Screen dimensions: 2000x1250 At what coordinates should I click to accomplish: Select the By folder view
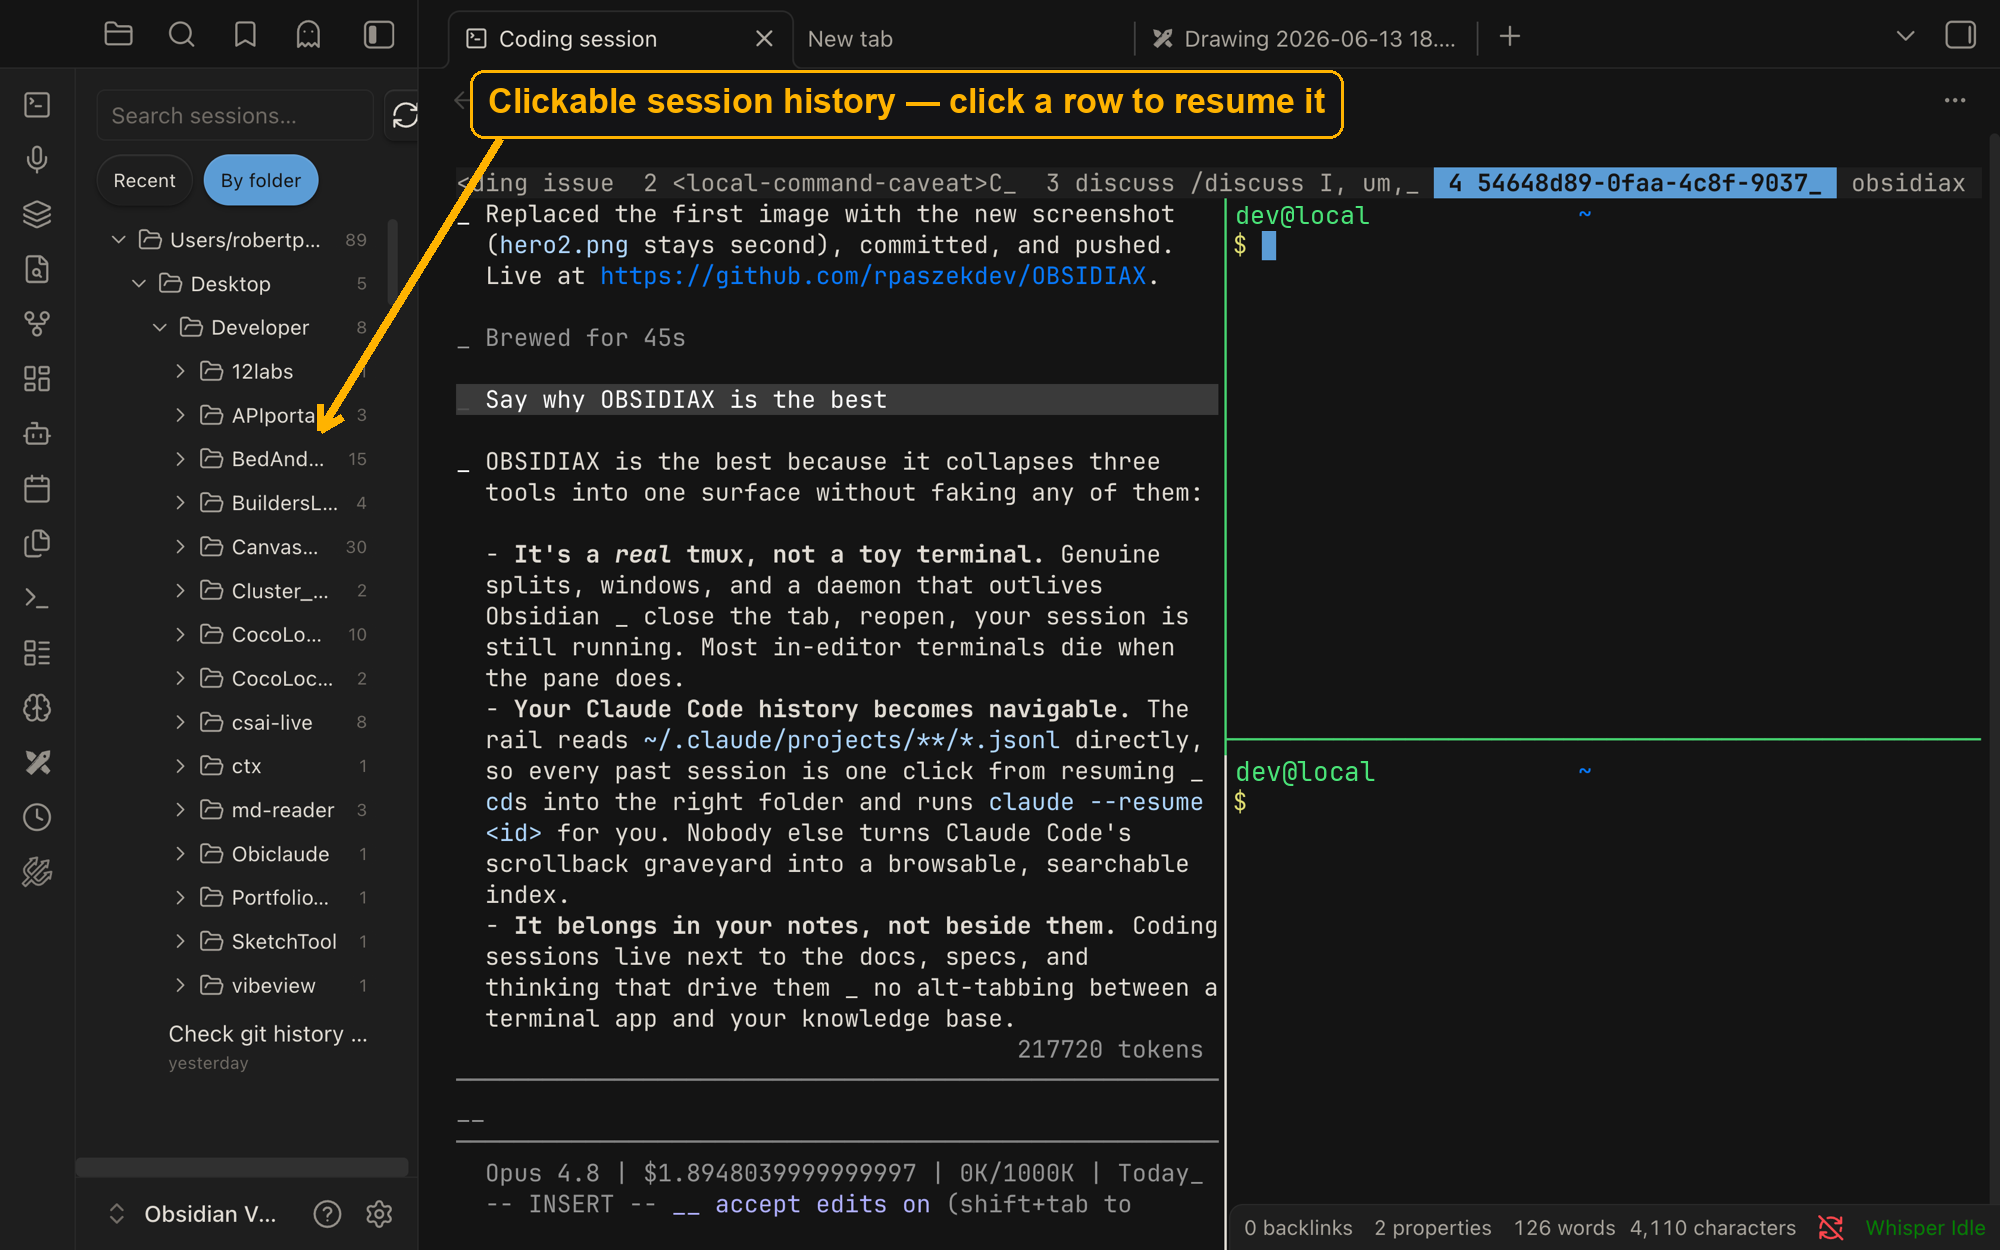(260, 180)
